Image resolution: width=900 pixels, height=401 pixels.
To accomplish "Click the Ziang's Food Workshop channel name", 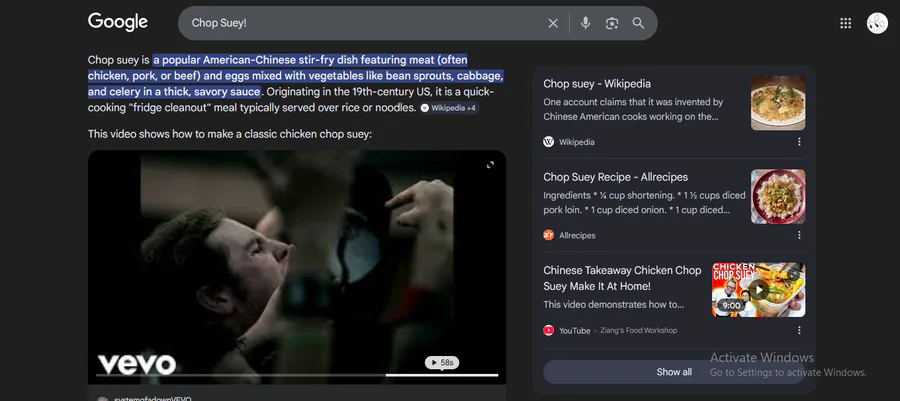I will [x=639, y=330].
